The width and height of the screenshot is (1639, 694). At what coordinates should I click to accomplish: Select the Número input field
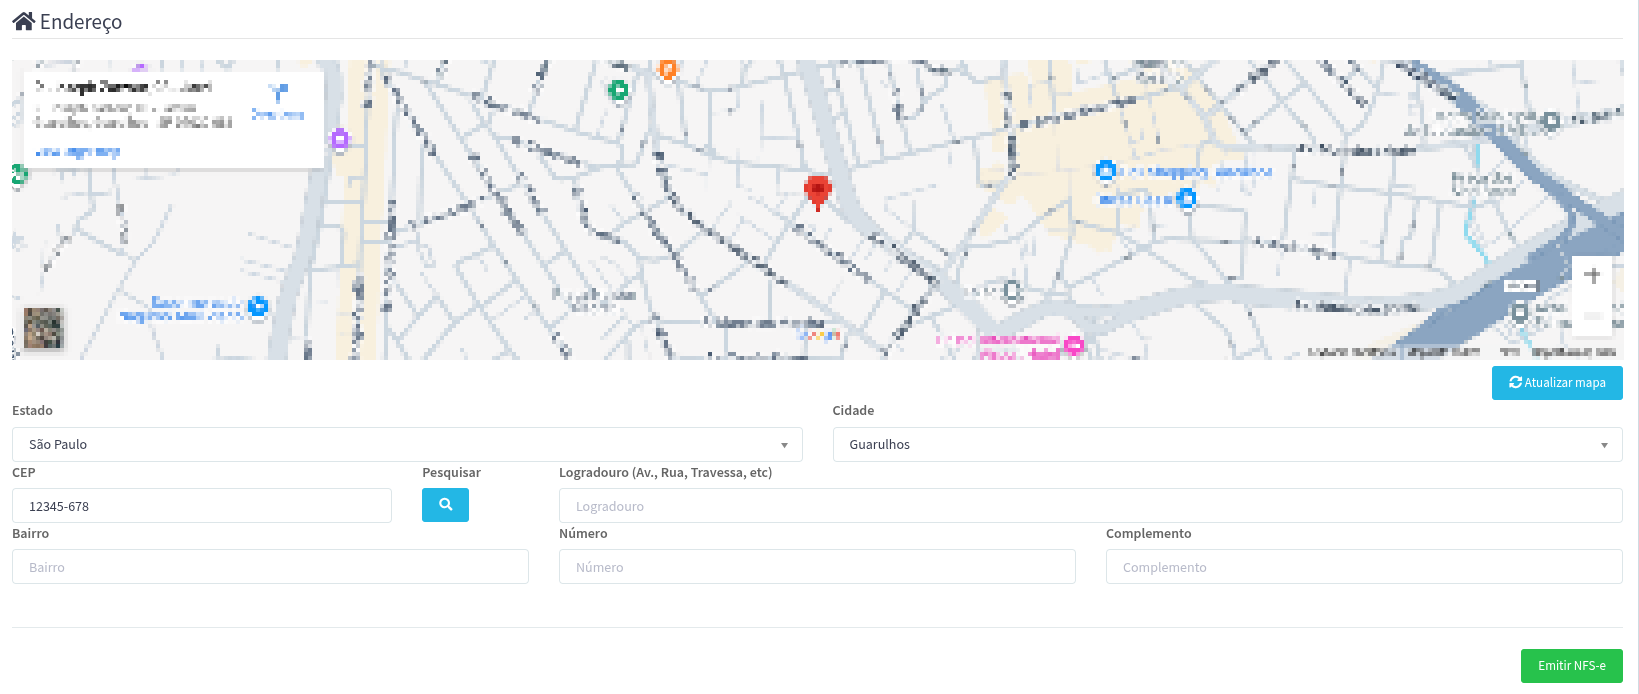(817, 567)
